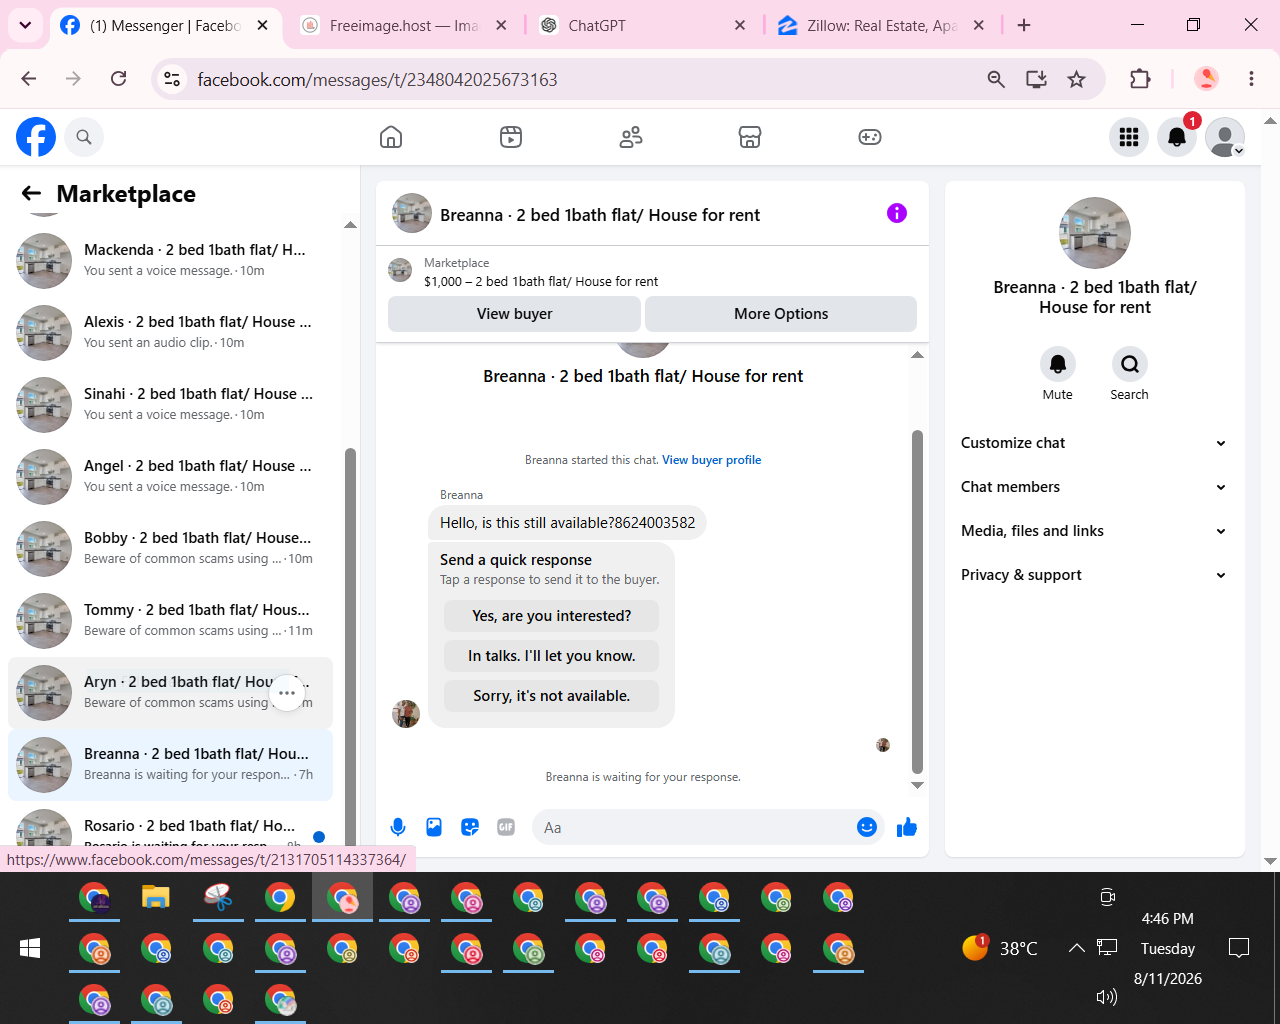Open the View buyer profile link
The height and width of the screenshot is (1024, 1280).
point(712,460)
